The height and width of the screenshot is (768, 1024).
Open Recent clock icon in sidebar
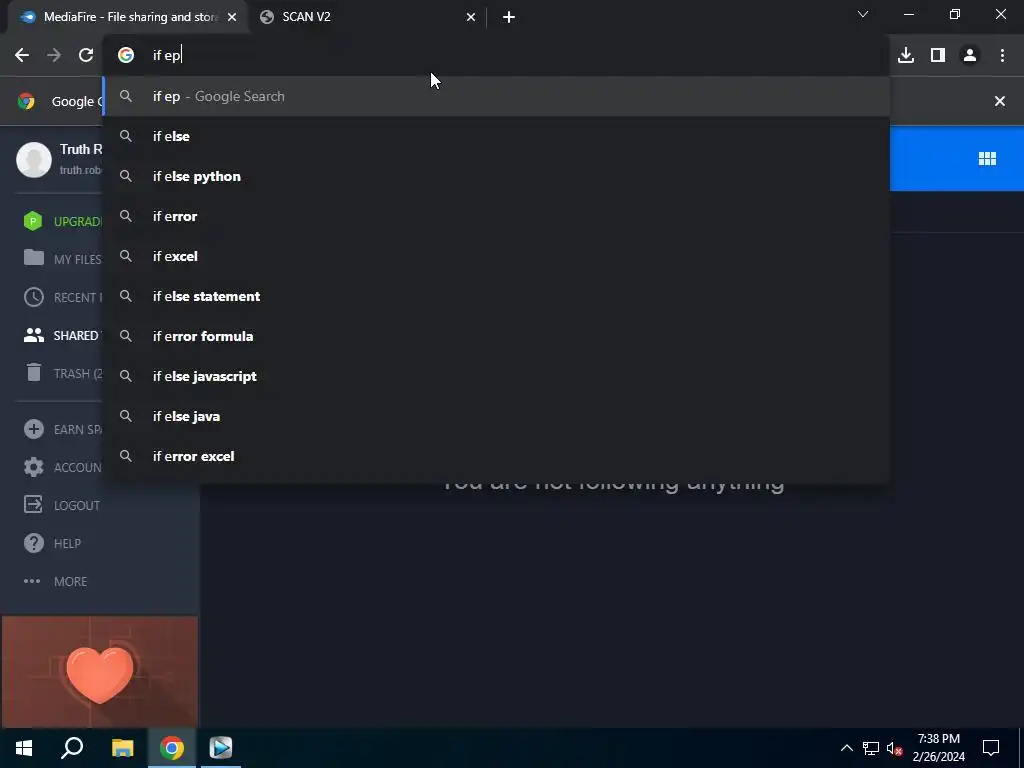pyautogui.click(x=33, y=297)
